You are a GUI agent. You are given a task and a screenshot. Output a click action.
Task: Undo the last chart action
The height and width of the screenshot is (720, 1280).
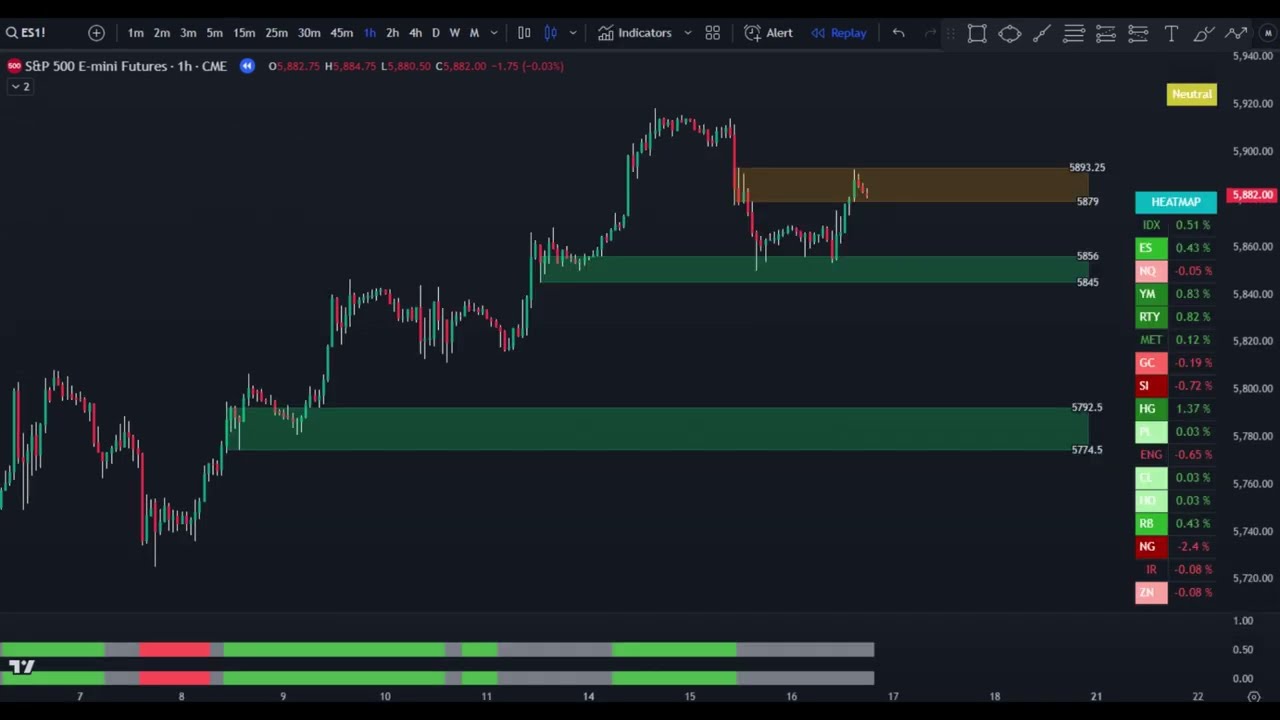(898, 33)
